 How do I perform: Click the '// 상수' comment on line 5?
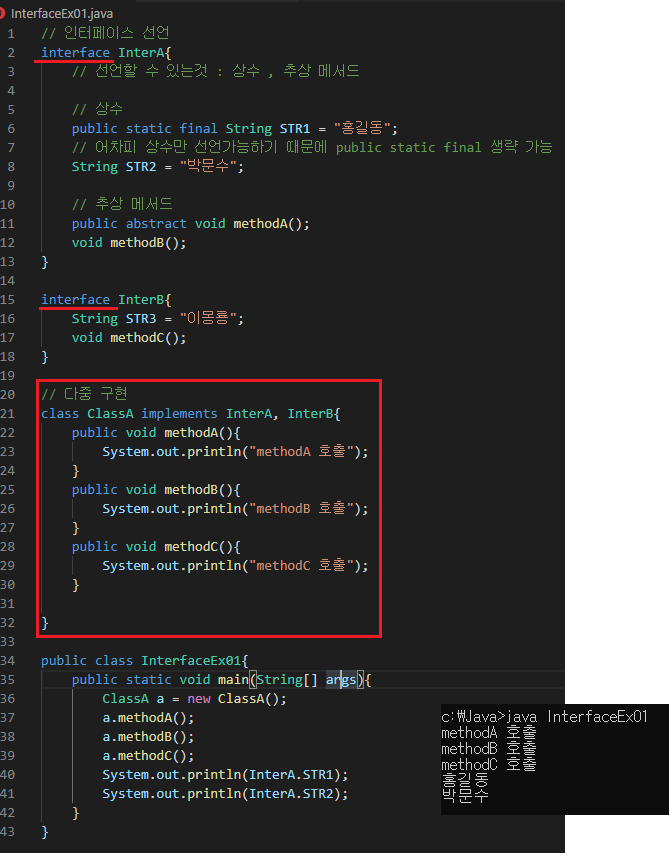coord(97,109)
